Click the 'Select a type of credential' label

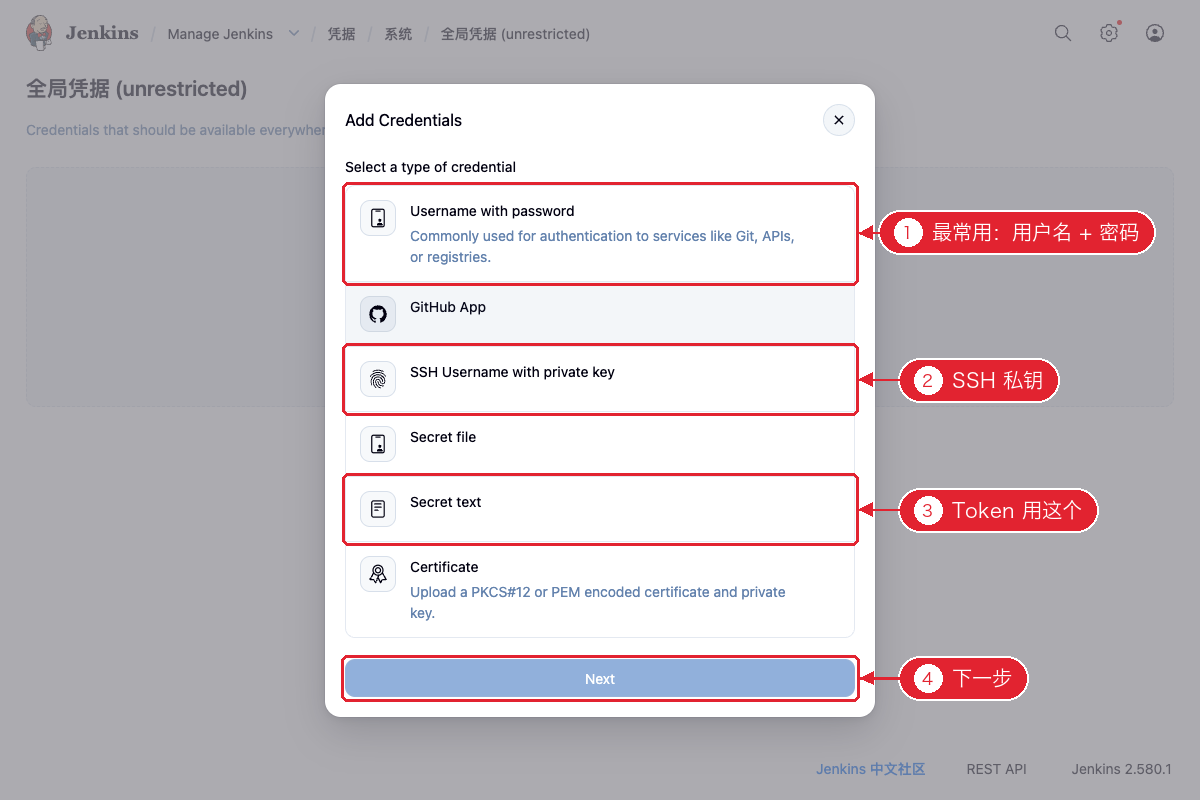coord(430,167)
